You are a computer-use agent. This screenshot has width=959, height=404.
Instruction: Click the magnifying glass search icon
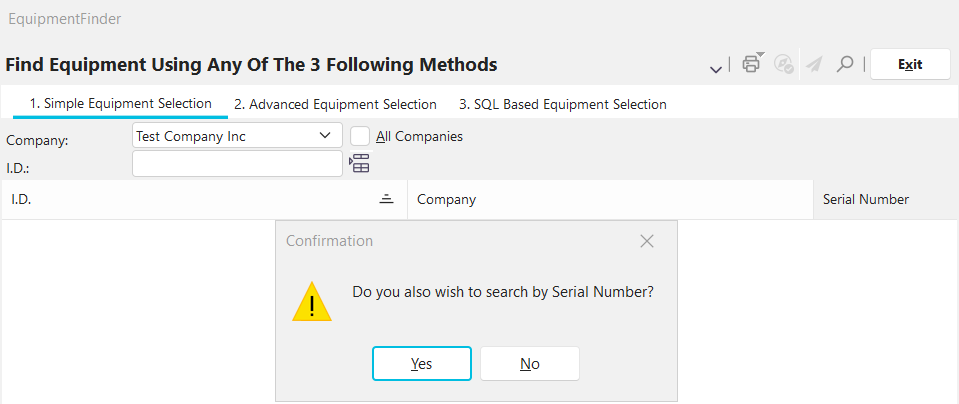845,64
